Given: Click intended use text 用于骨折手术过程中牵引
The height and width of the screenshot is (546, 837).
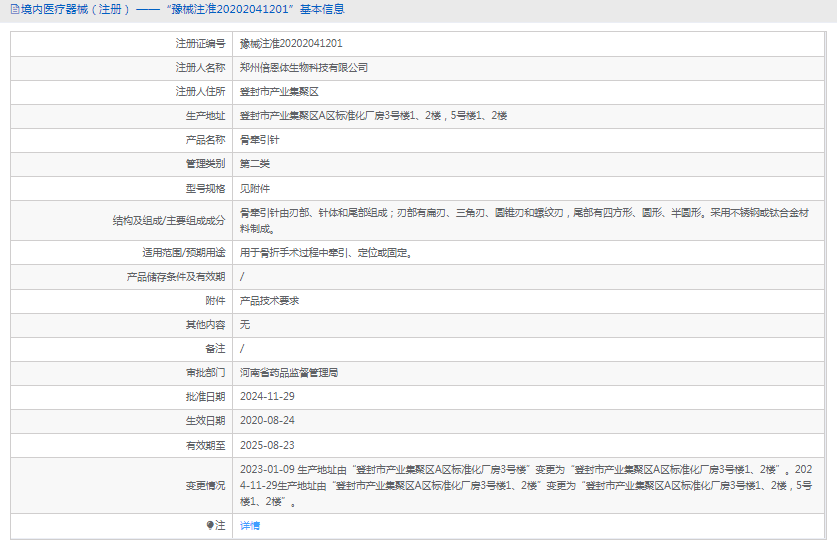Looking at the screenshot, I should [326, 253].
